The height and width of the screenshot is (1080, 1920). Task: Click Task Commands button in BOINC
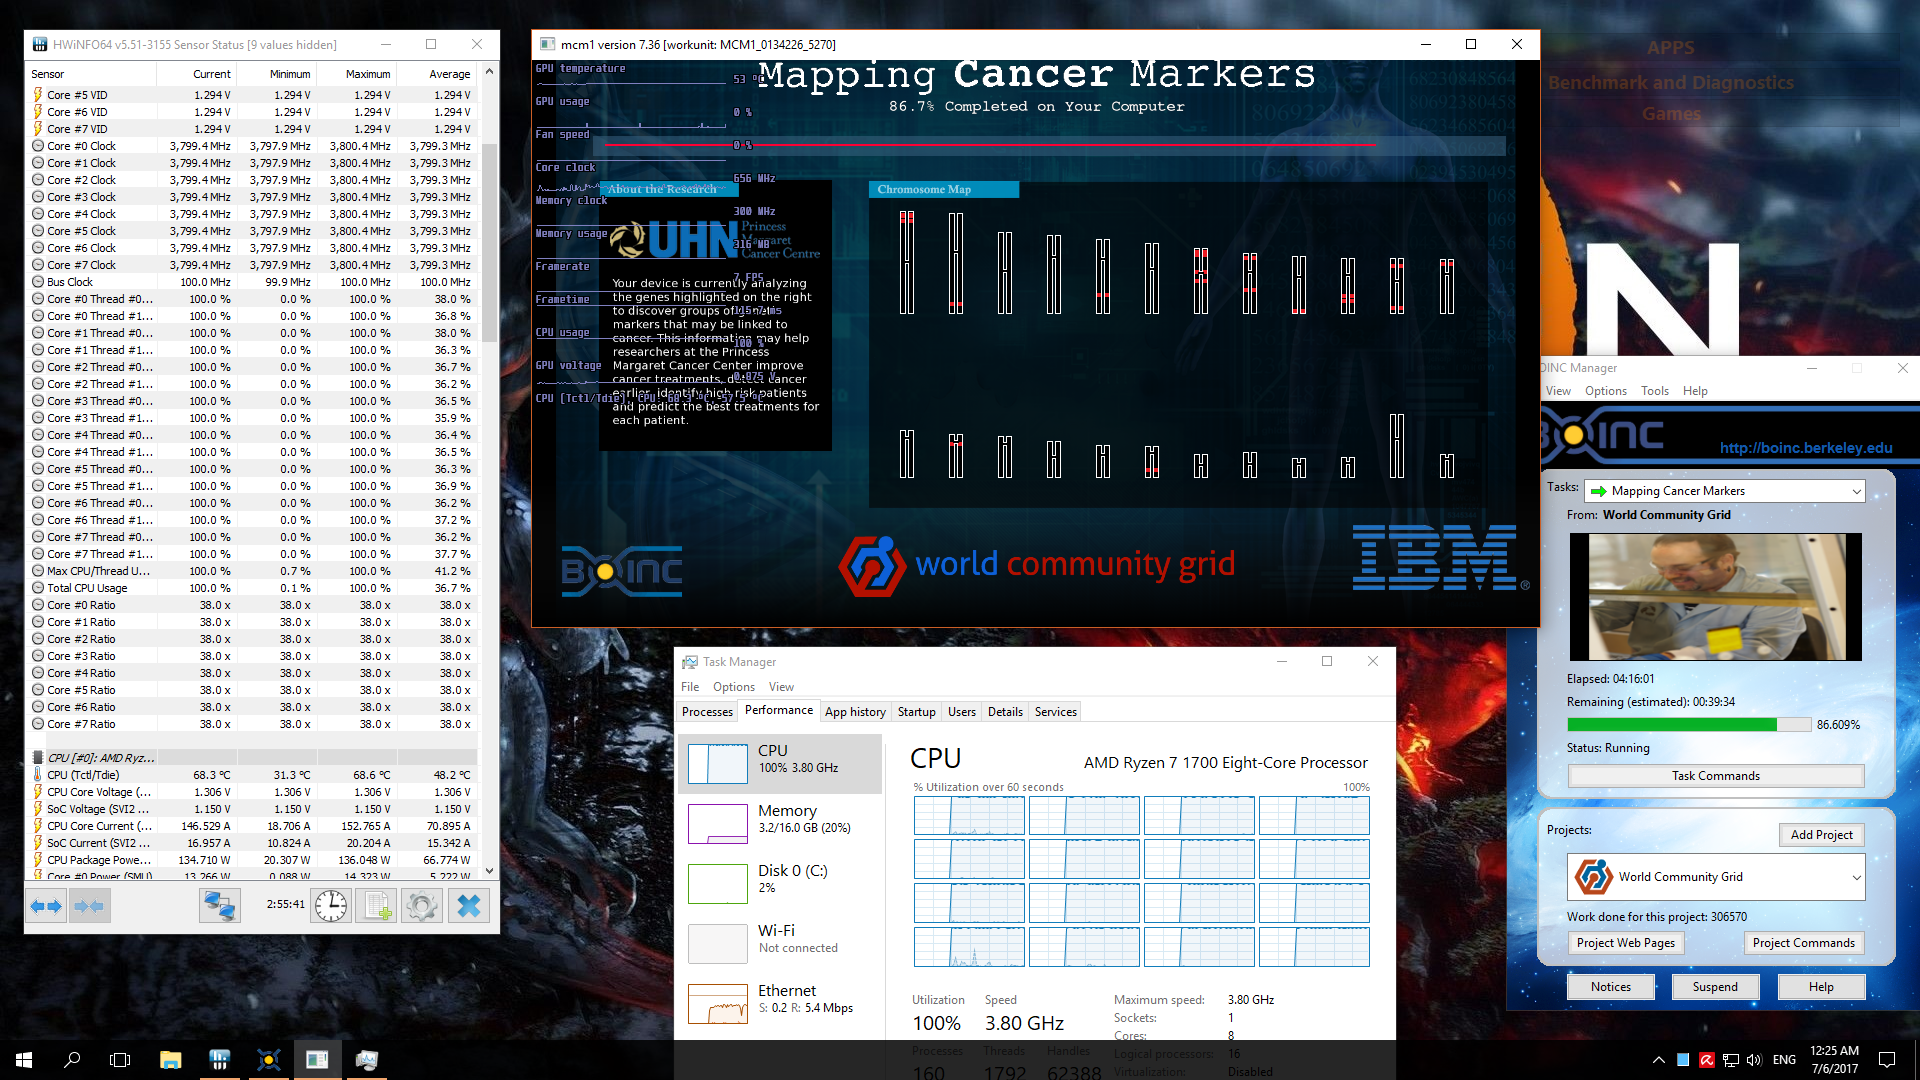(x=1716, y=776)
